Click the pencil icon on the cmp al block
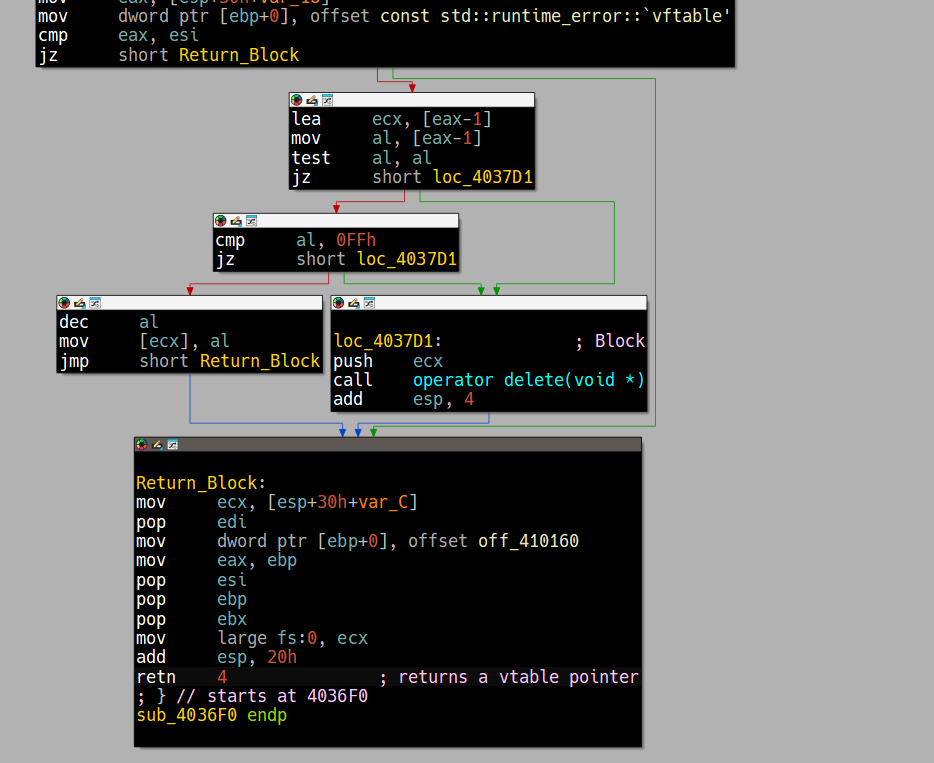 236,221
